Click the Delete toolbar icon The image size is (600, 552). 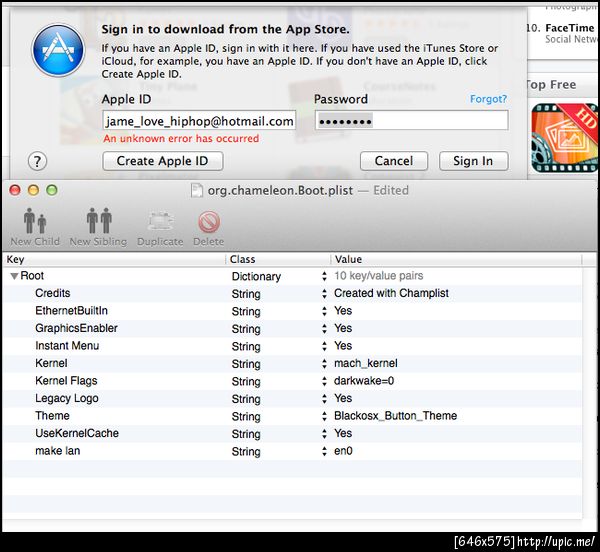pos(209,222)
